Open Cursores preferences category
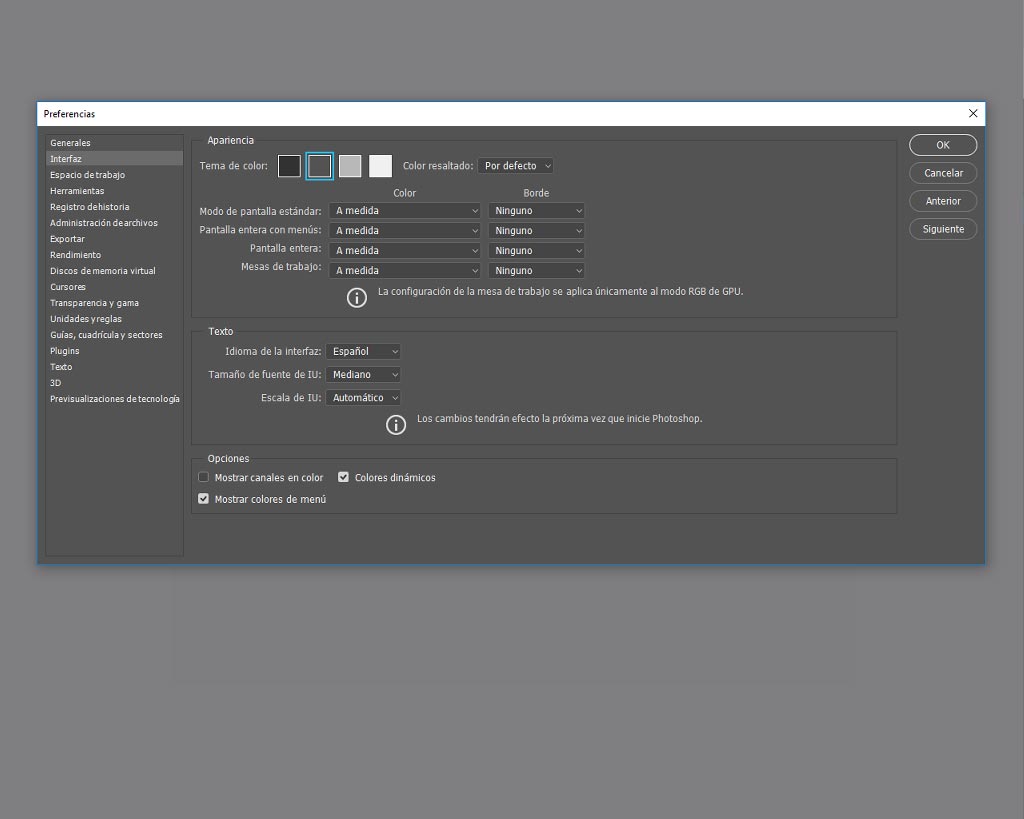1024x819 pixels. [x=114, y=287]
